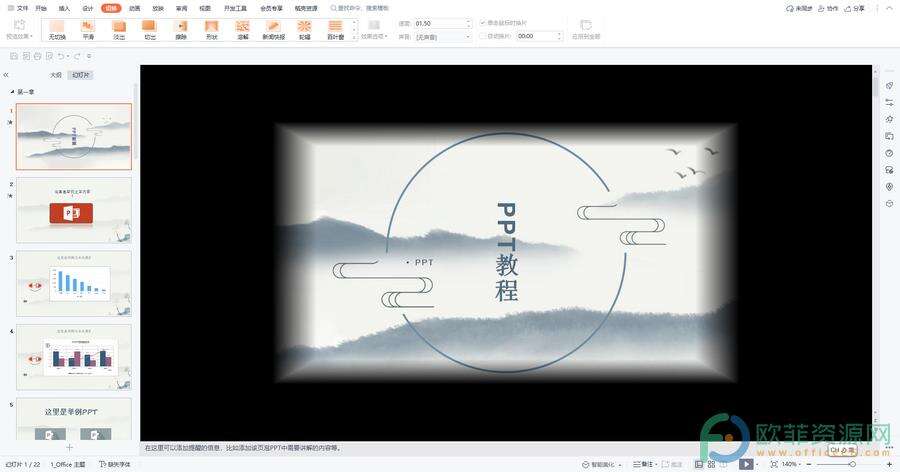Viewport: 900px width, 472px height.
Task: Open the slideshow options dropdown arrow
Action: click(x=757, y=464)
